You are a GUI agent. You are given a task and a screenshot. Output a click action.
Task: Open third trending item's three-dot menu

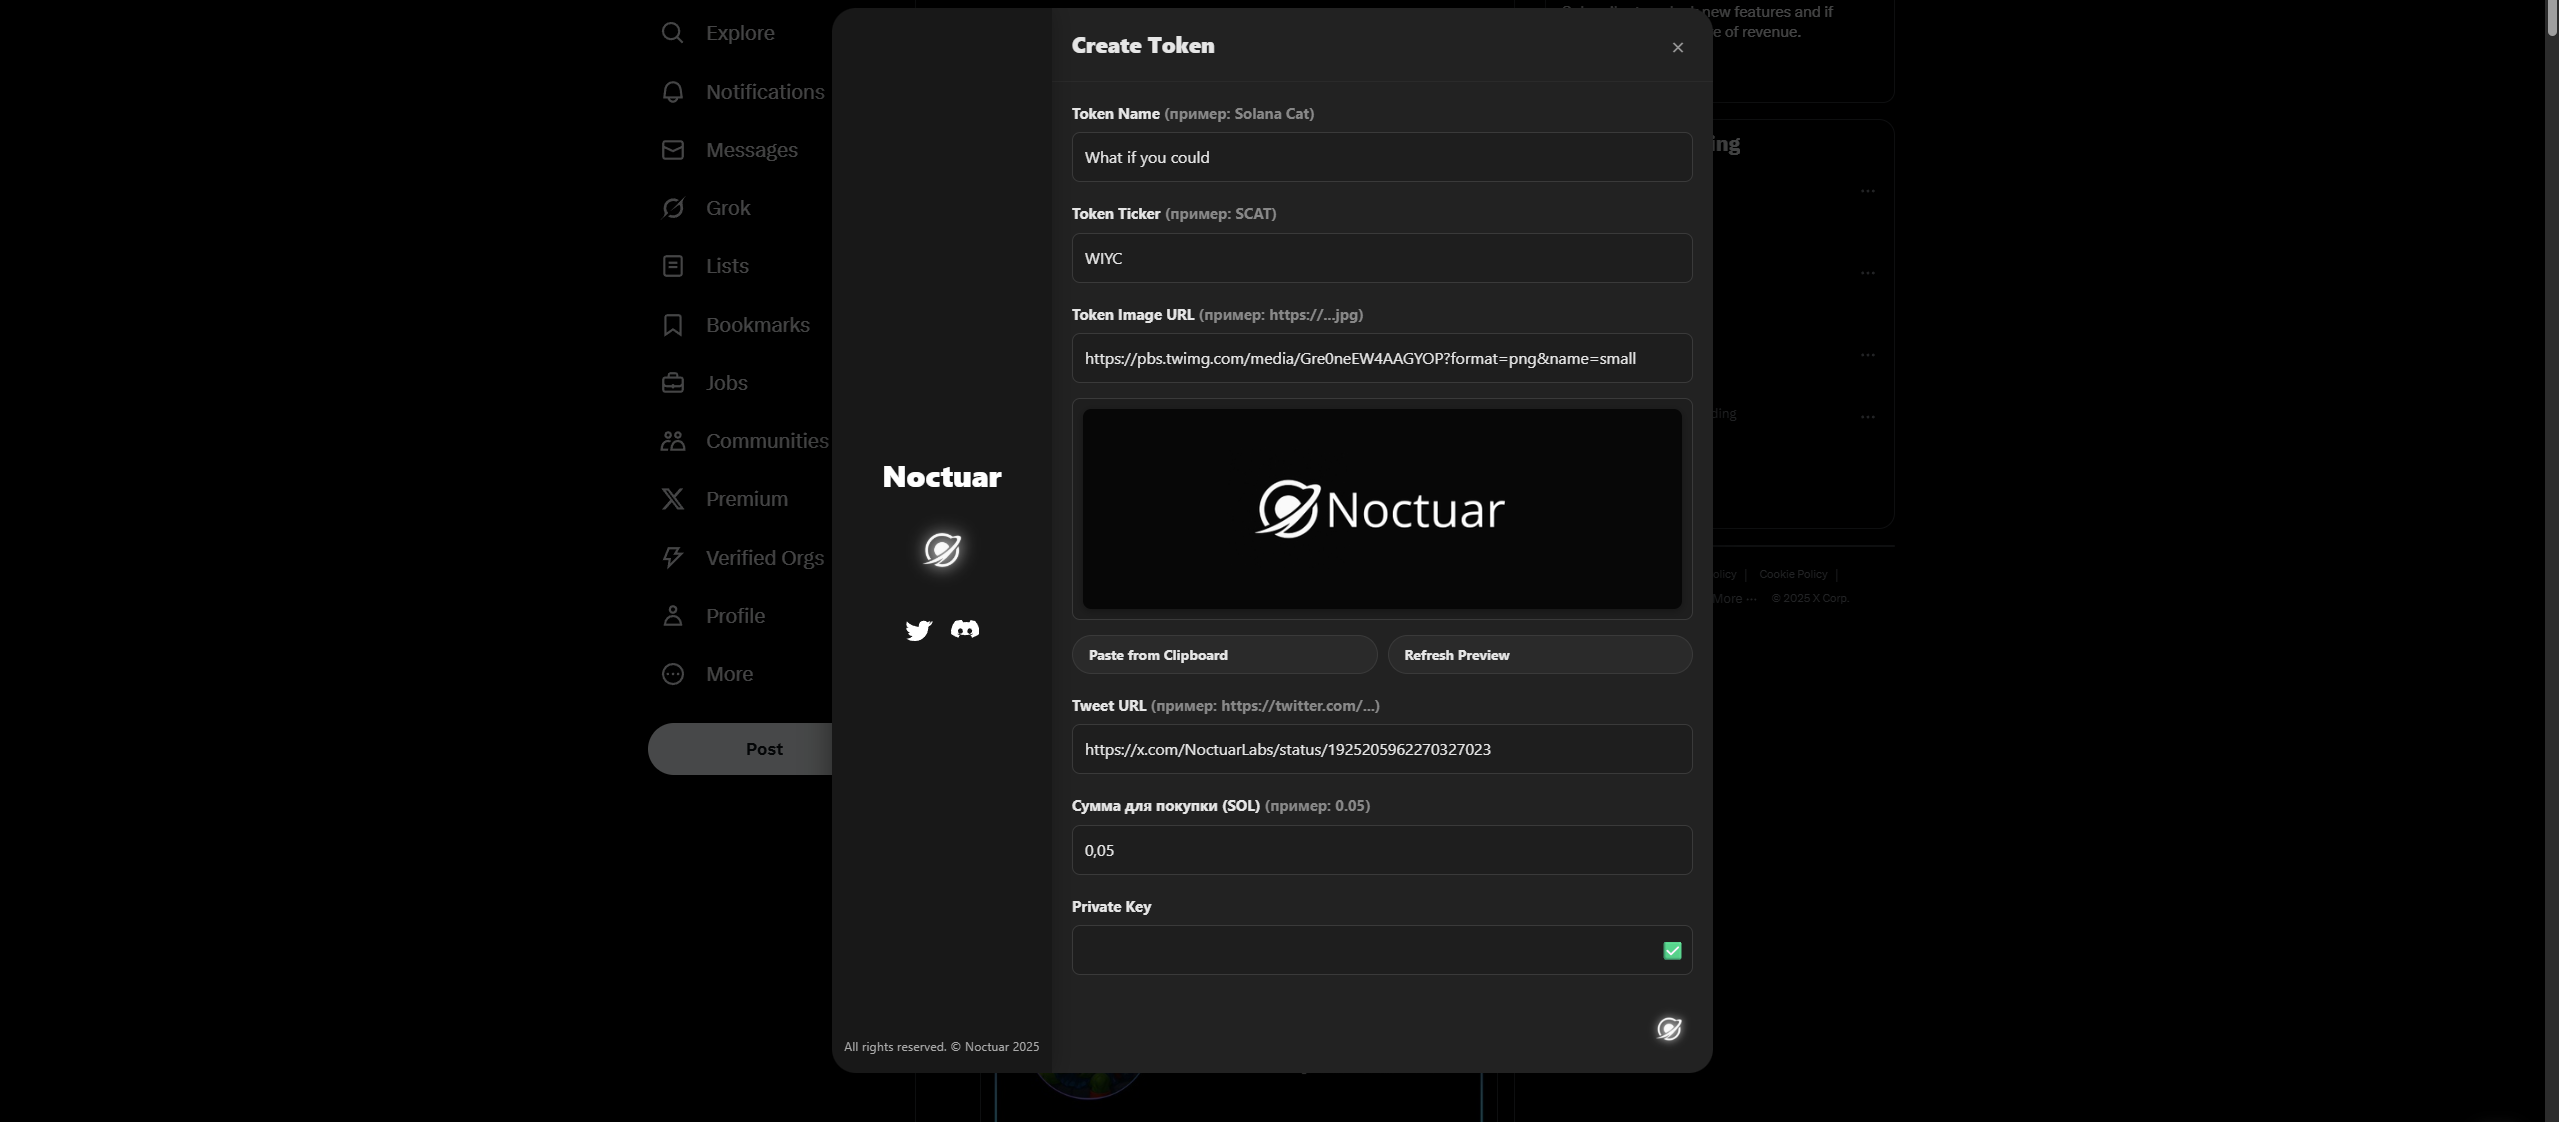point(1867,355)
